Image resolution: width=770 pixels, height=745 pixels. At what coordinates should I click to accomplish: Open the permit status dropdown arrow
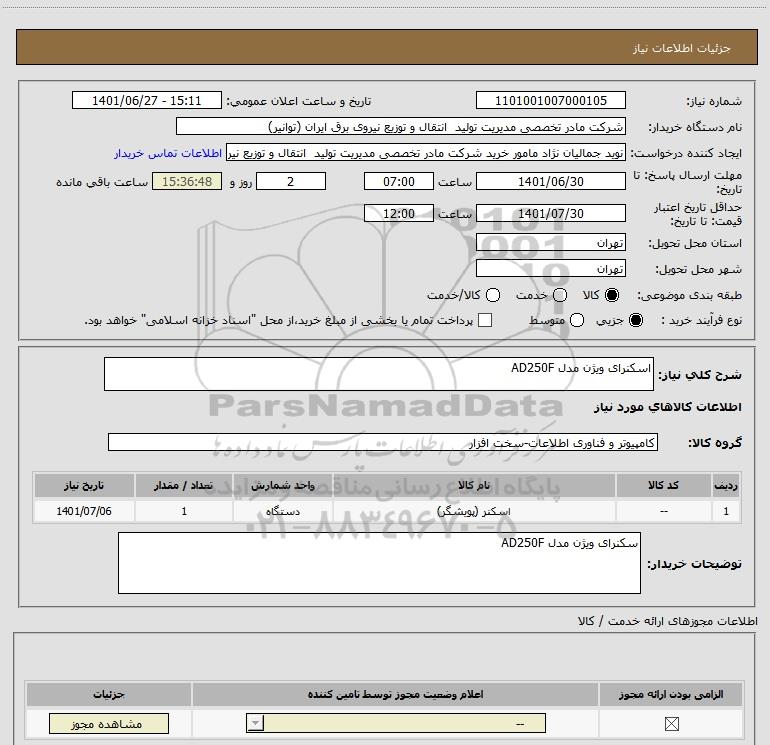point(255,723)
